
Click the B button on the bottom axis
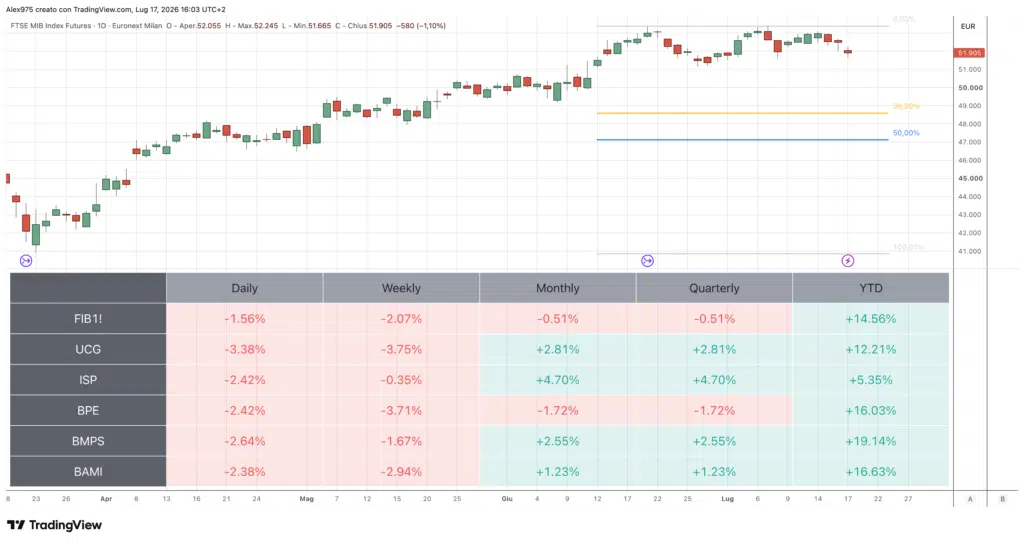pos(1002,499)
